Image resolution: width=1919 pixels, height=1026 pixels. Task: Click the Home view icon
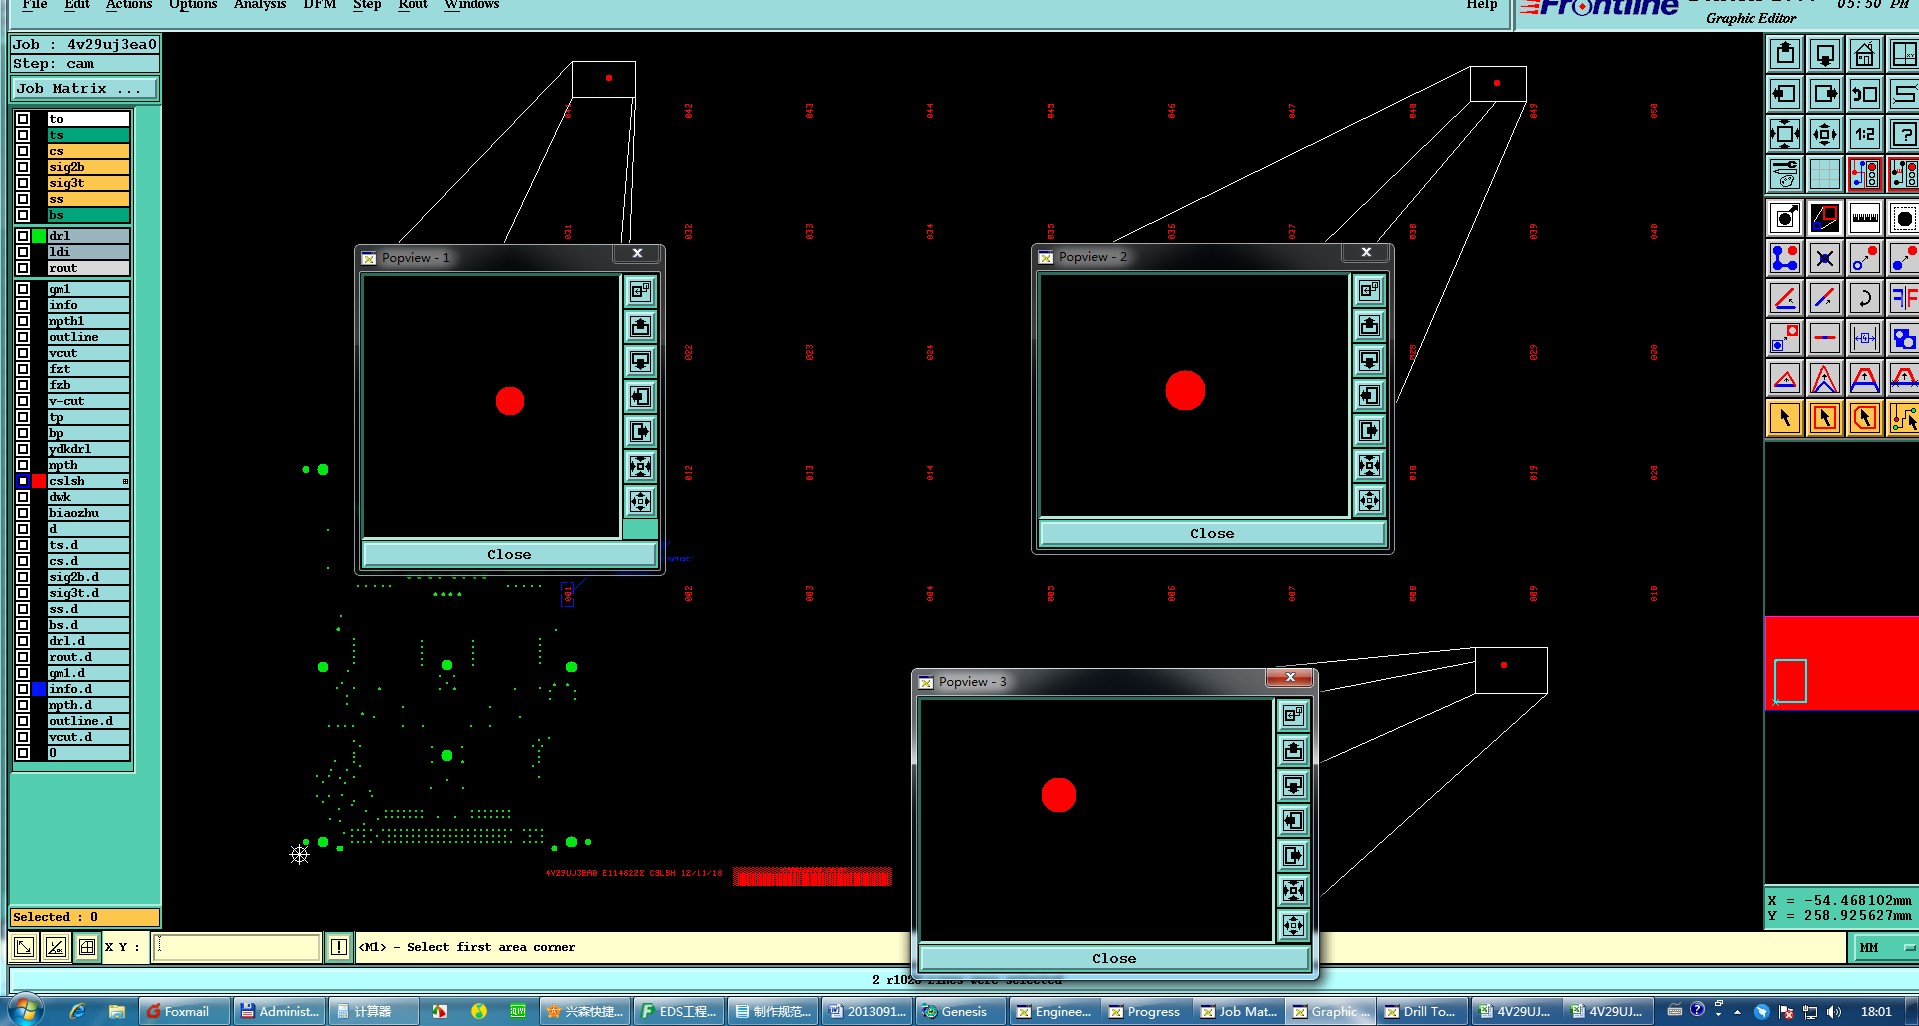(x=1865, y=54)
